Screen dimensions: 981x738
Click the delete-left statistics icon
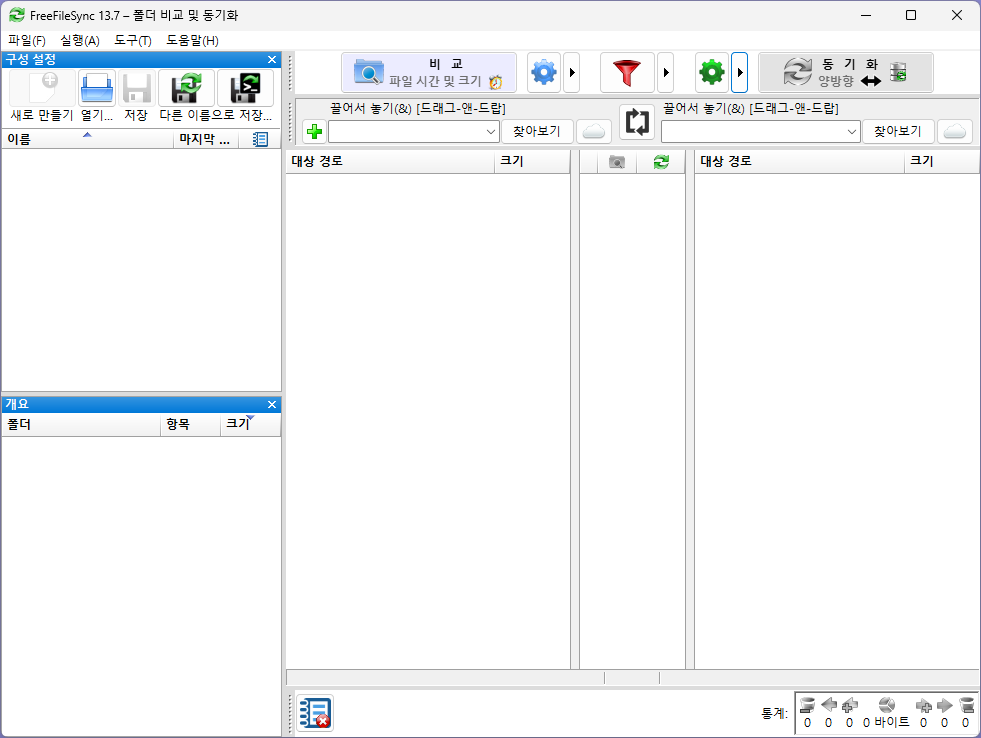click(807, 705)
